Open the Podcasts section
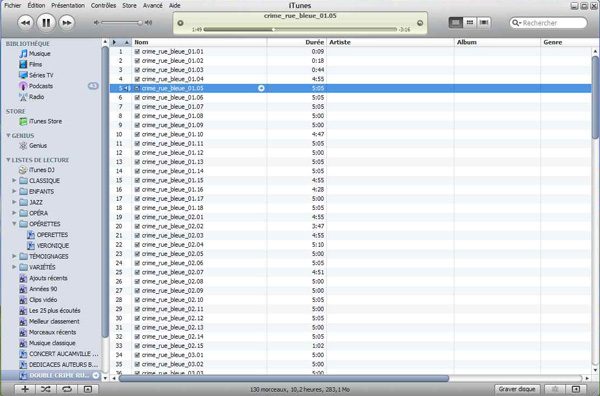 click(36, 86)
